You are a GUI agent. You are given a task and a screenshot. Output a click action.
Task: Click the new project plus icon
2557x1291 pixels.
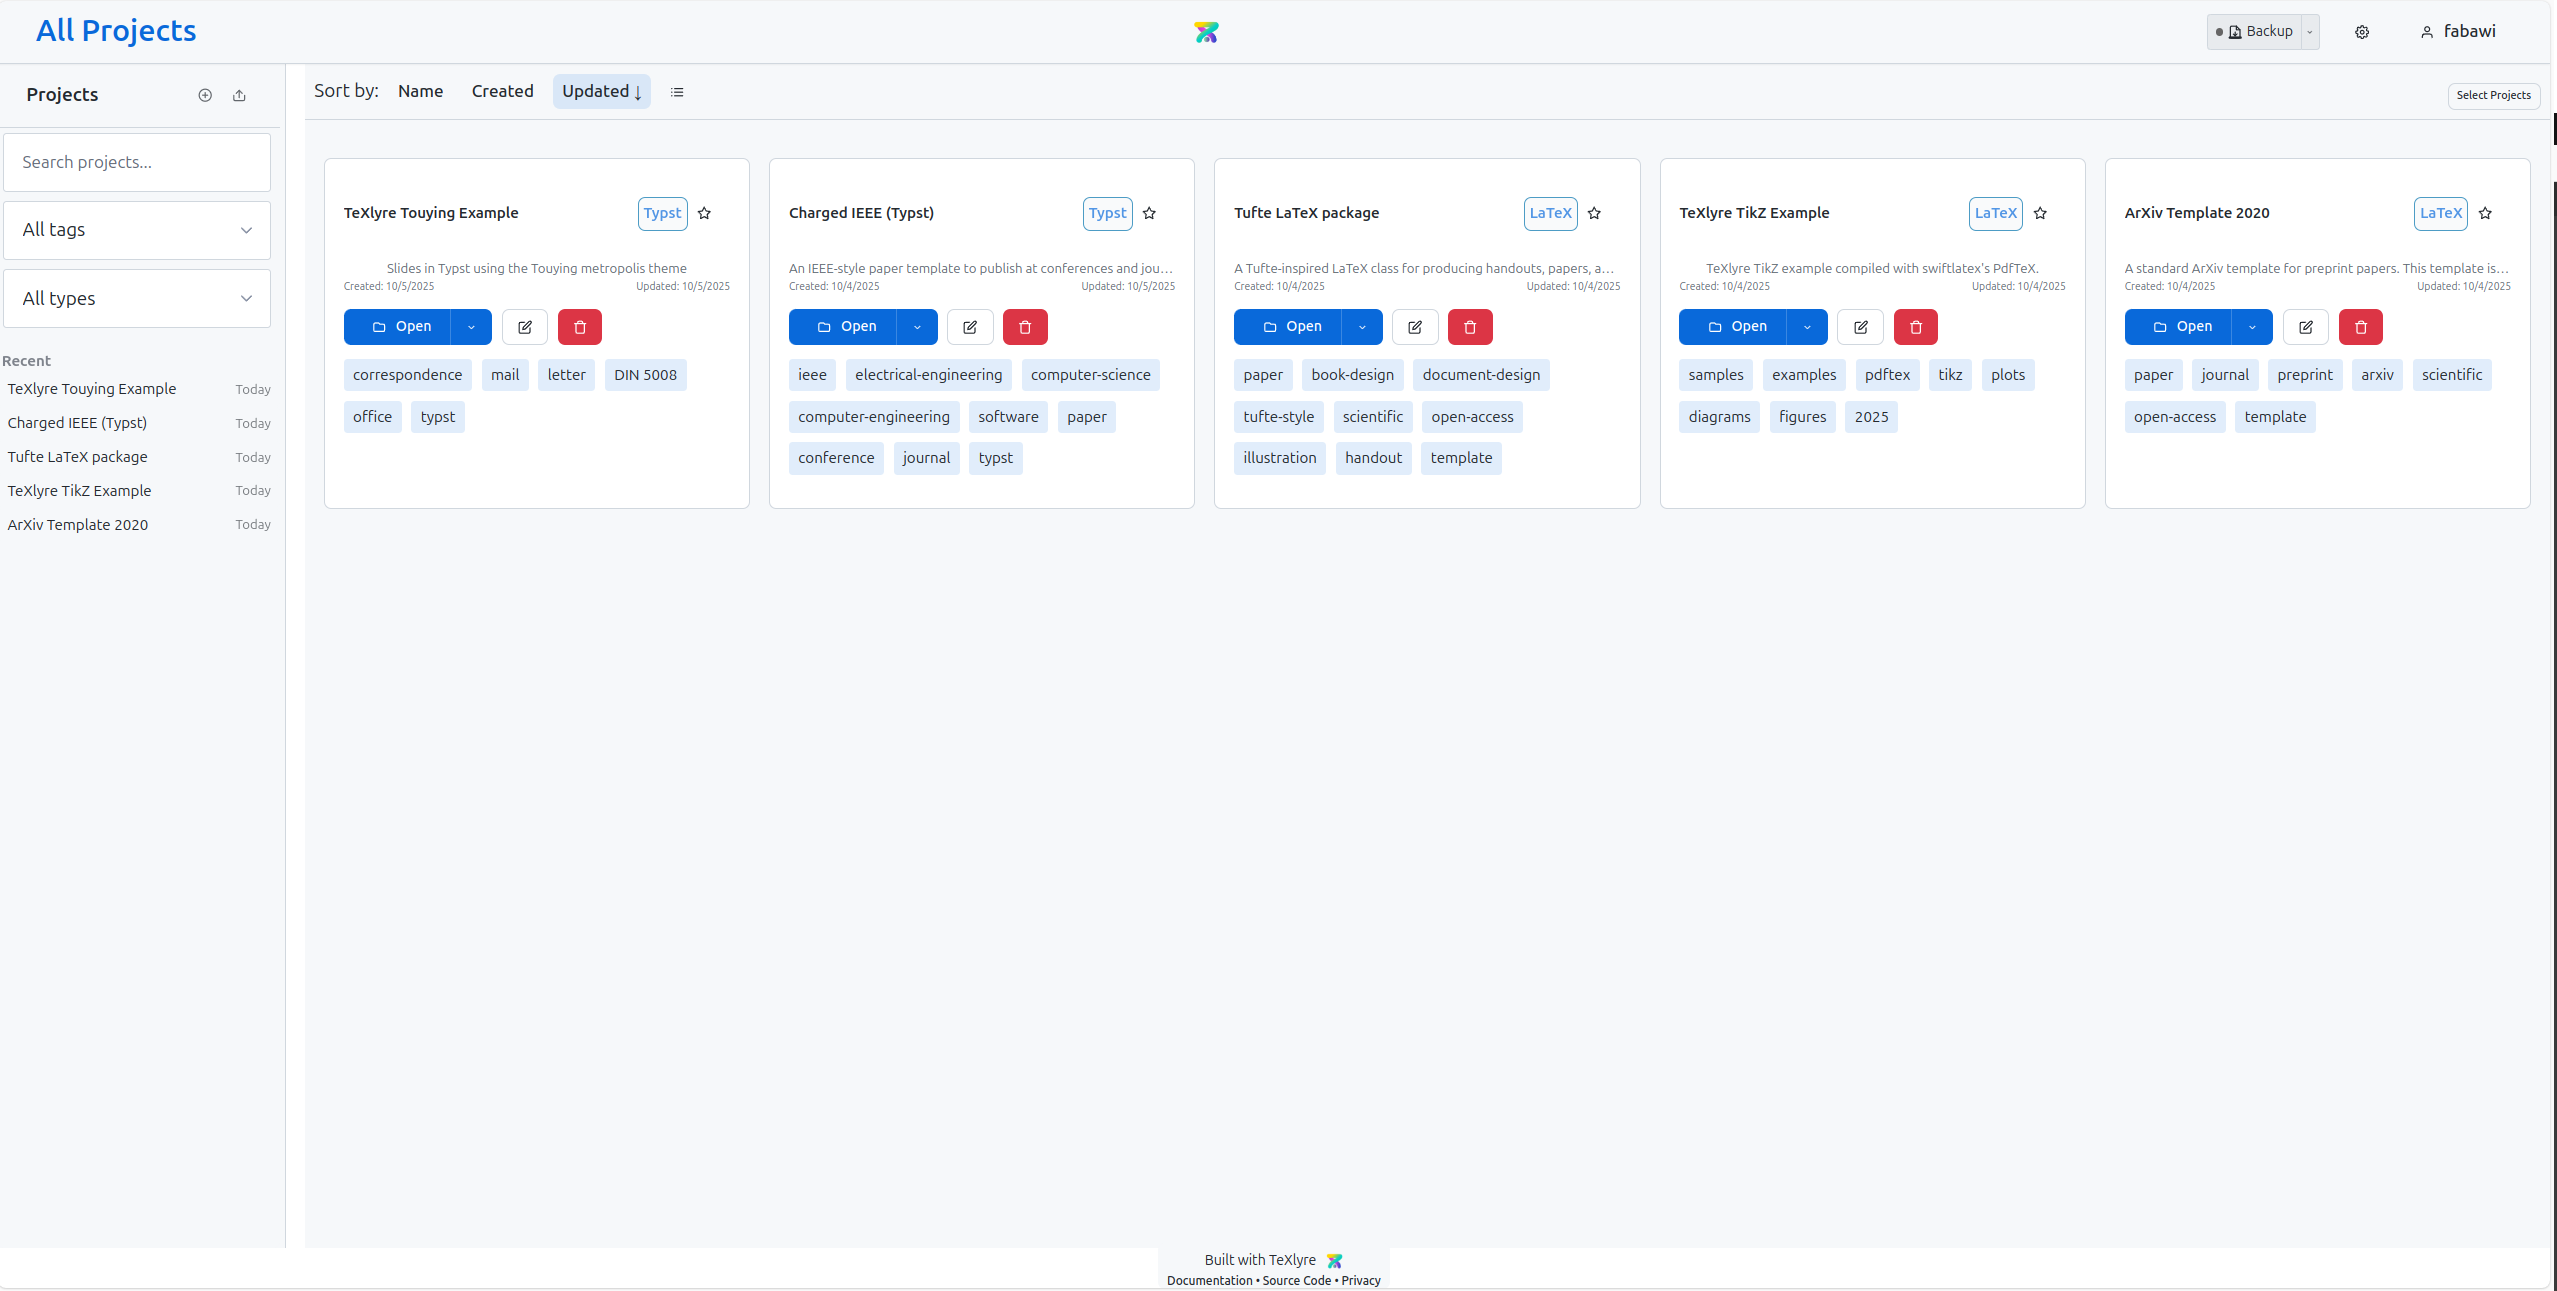[x=205, y=95]
